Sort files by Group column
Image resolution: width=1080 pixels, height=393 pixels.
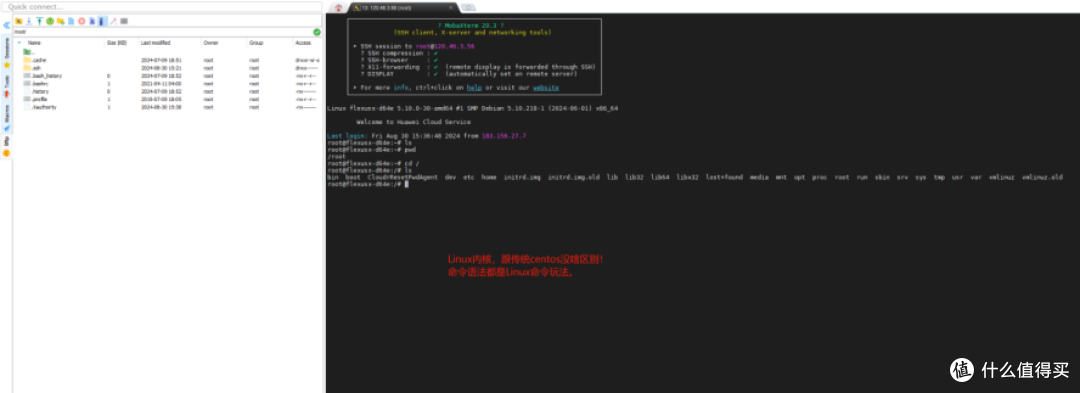pyautogui.click(x=256, y=43)
